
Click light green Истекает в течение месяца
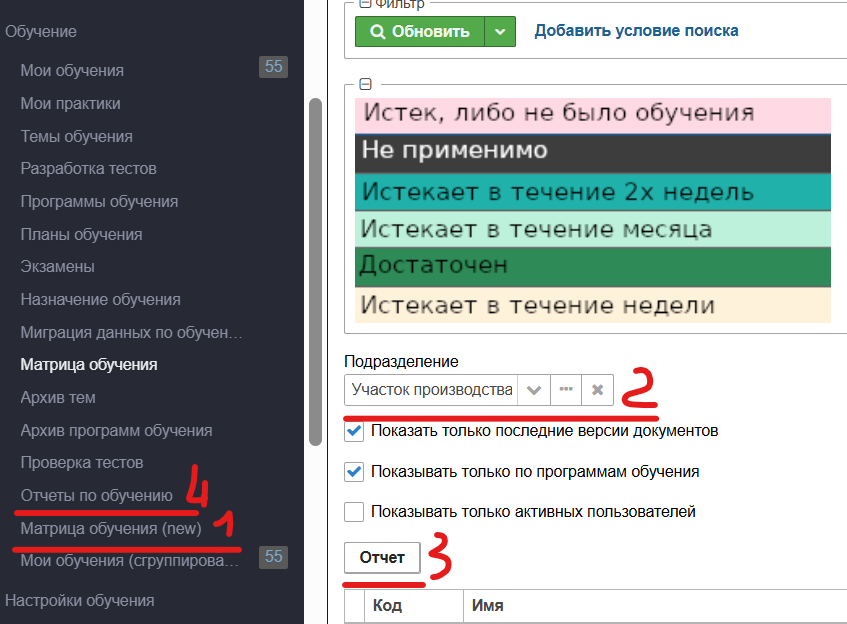click(593, 229)
